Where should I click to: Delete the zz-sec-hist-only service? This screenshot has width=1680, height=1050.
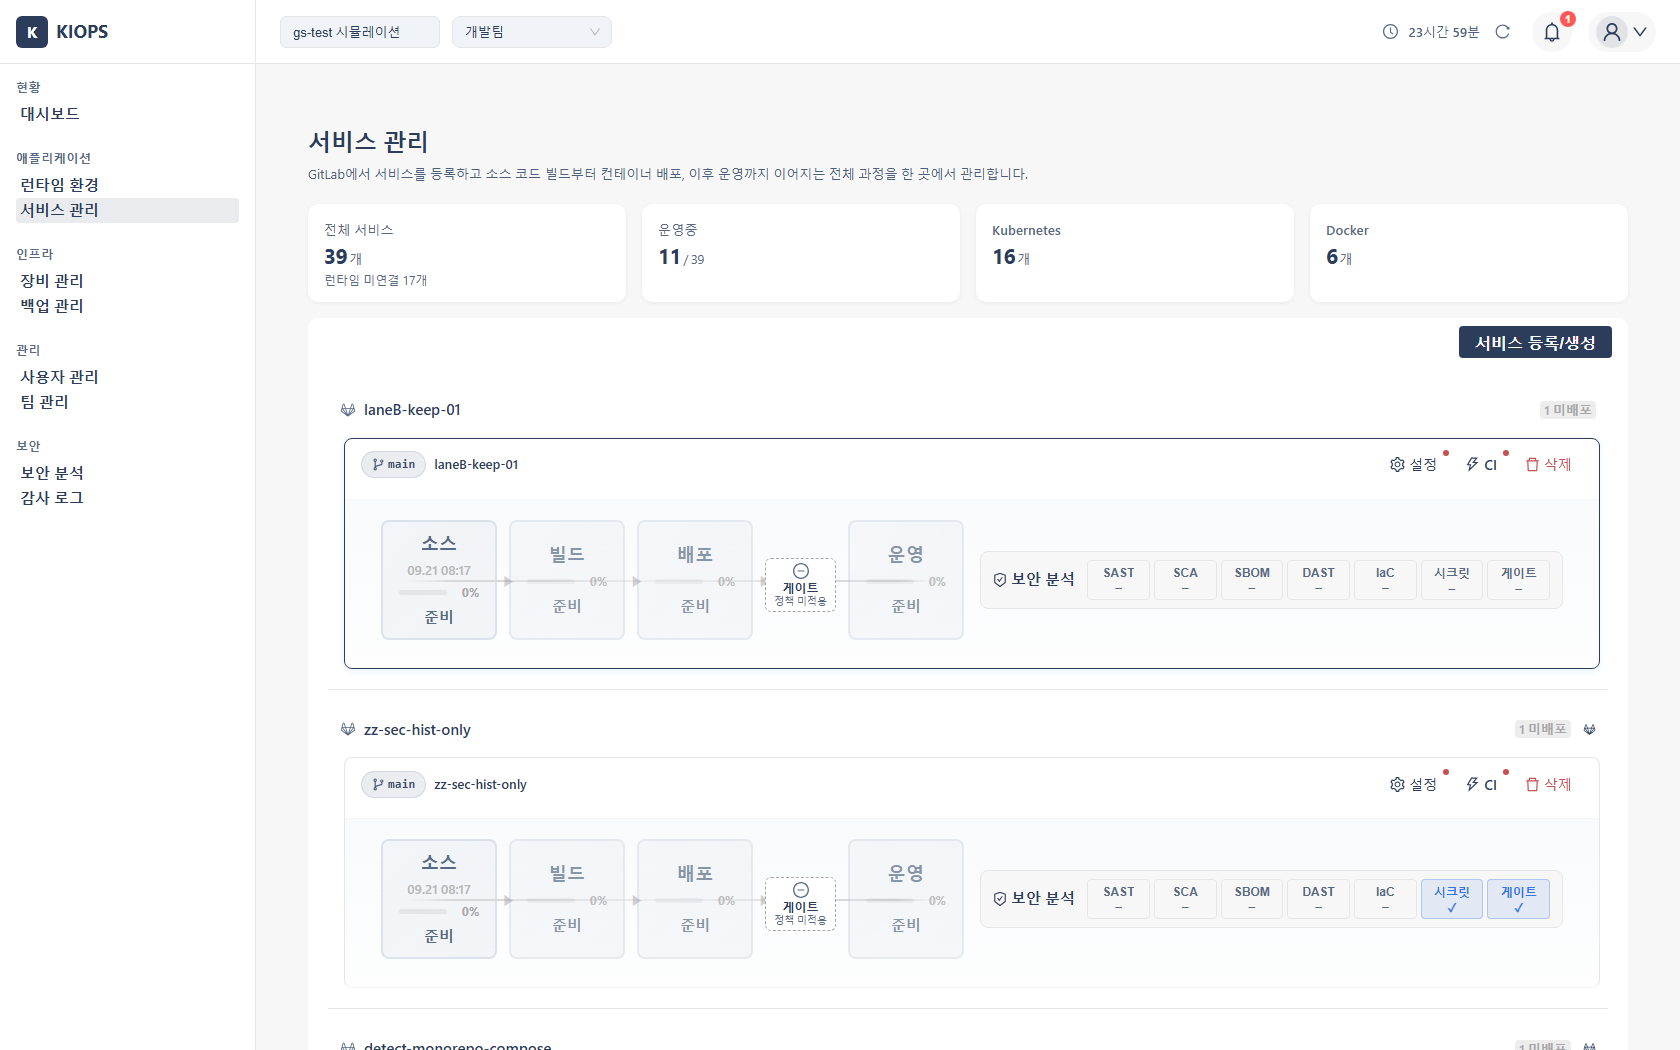point(1548,785)
